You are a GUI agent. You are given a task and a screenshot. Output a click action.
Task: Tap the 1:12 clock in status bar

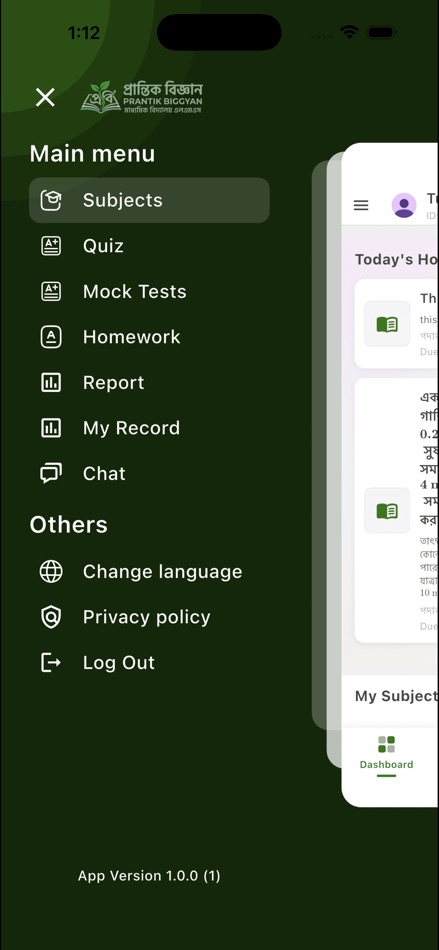(x=84, y=33)
